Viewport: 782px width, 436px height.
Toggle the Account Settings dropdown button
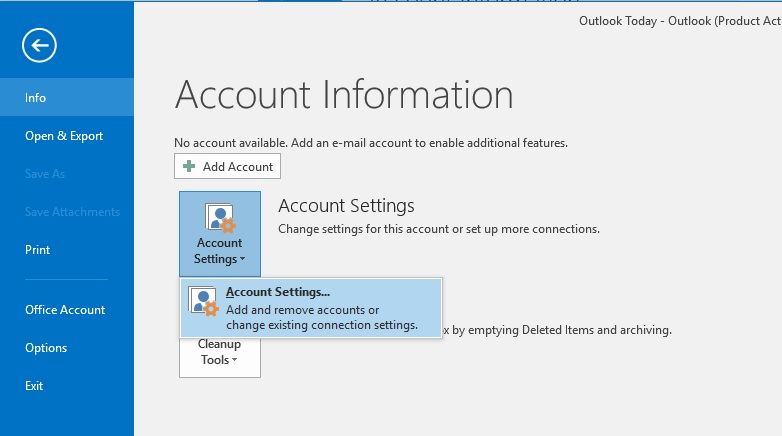[220, 233]
